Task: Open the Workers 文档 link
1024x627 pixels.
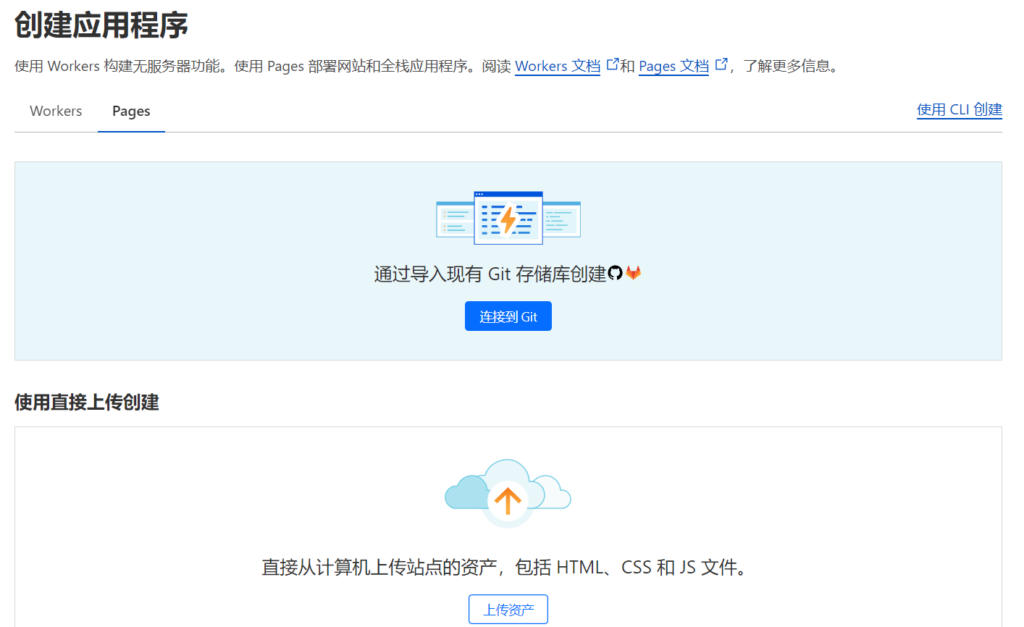Action: point(557,67)
